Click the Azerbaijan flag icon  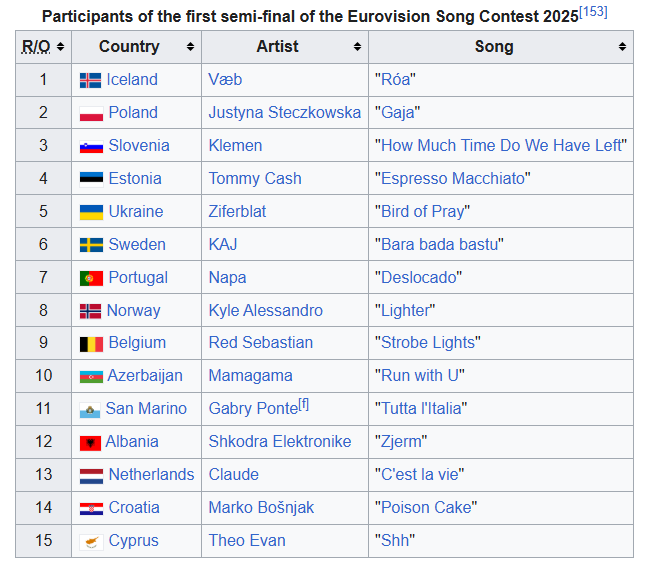click(x=91, y=377)
